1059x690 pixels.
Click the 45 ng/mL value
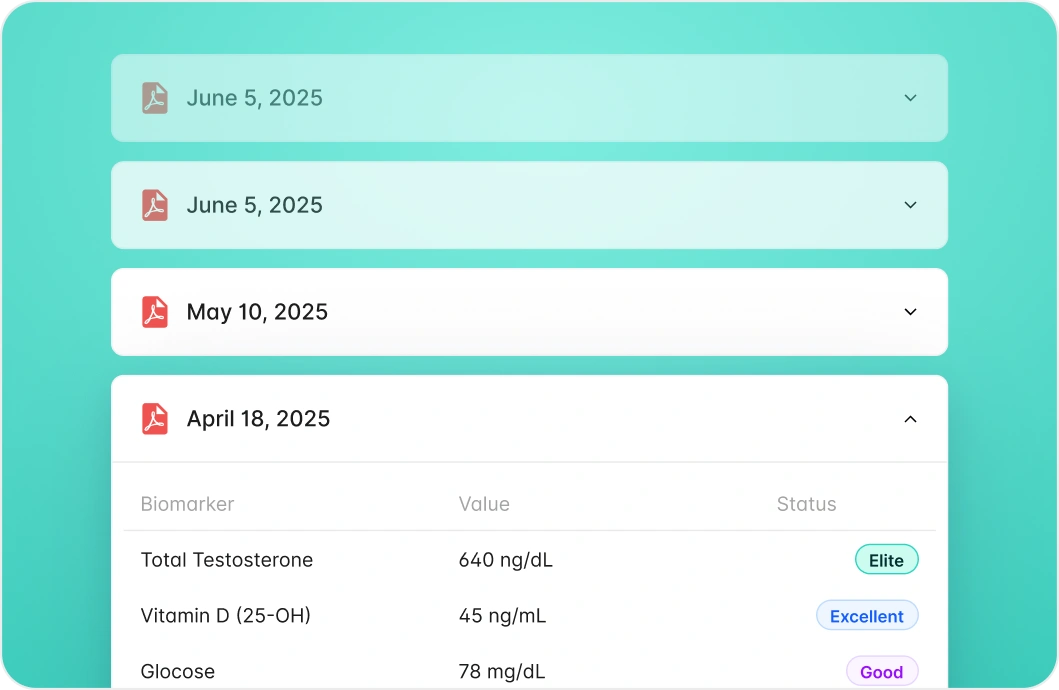coord(502,616)
